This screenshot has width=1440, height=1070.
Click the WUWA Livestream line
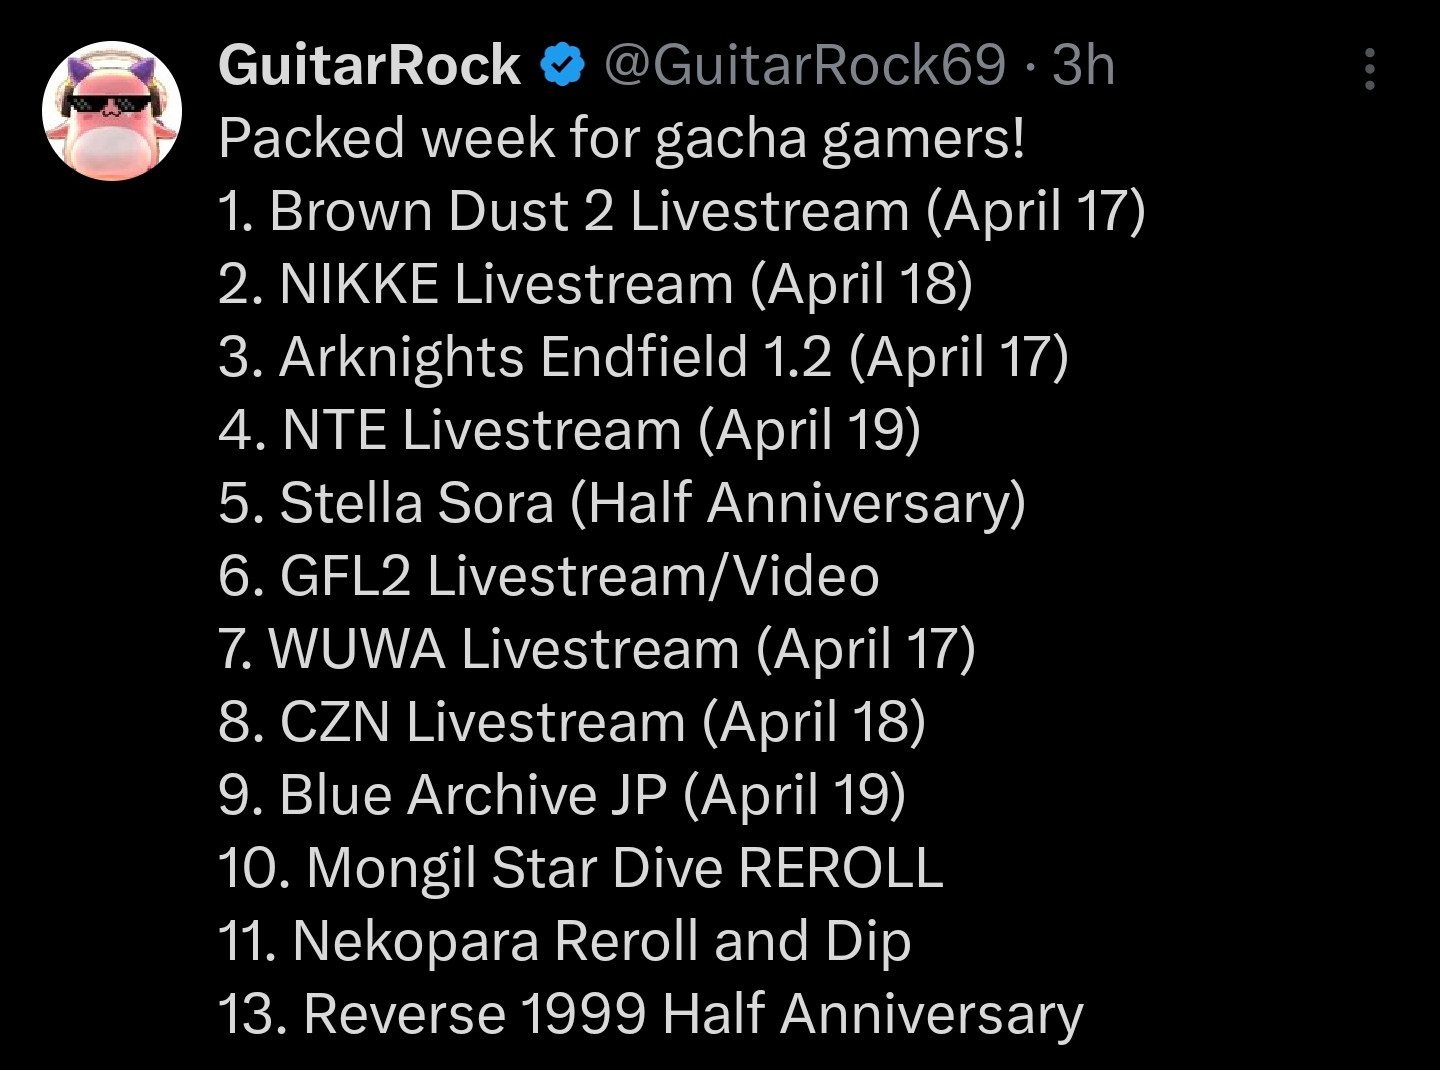click(596, 649)
